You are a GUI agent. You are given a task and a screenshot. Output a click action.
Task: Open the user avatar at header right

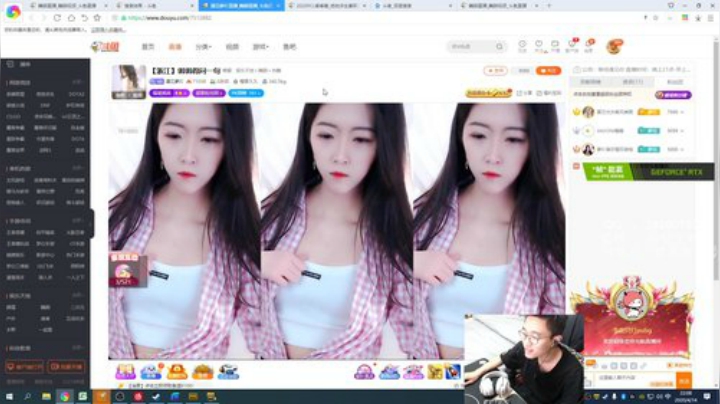coord(614,46)
